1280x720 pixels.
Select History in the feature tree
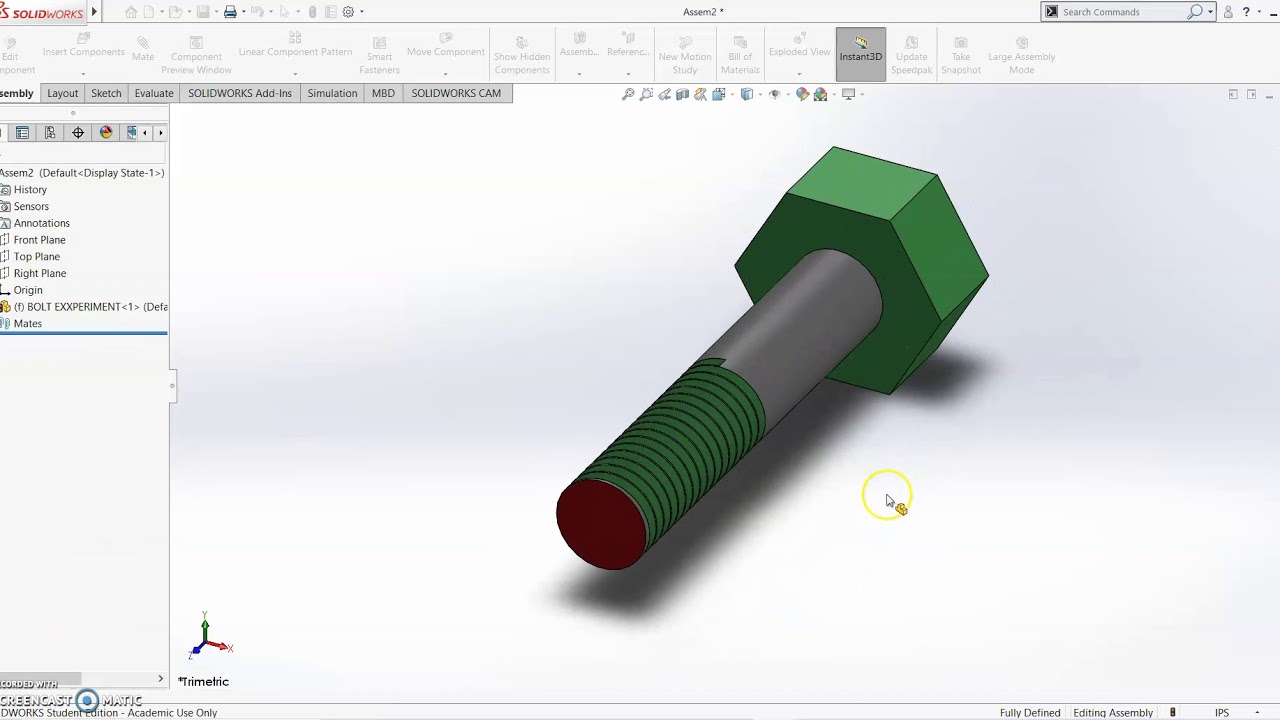30,189
